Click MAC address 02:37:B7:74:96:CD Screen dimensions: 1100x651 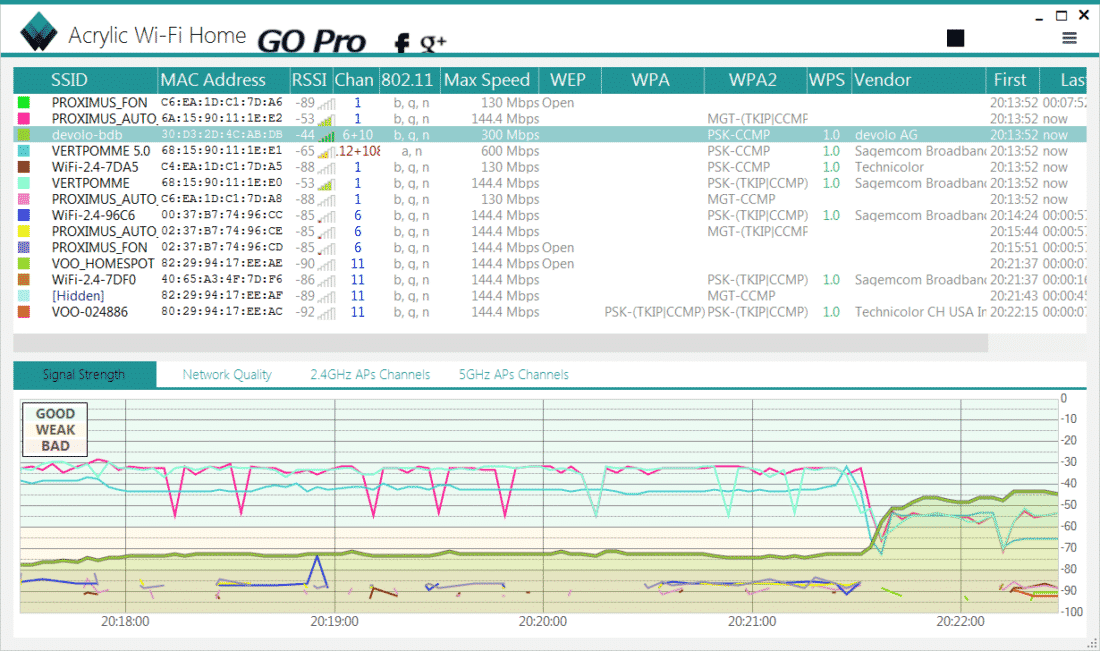click(222, 248)
